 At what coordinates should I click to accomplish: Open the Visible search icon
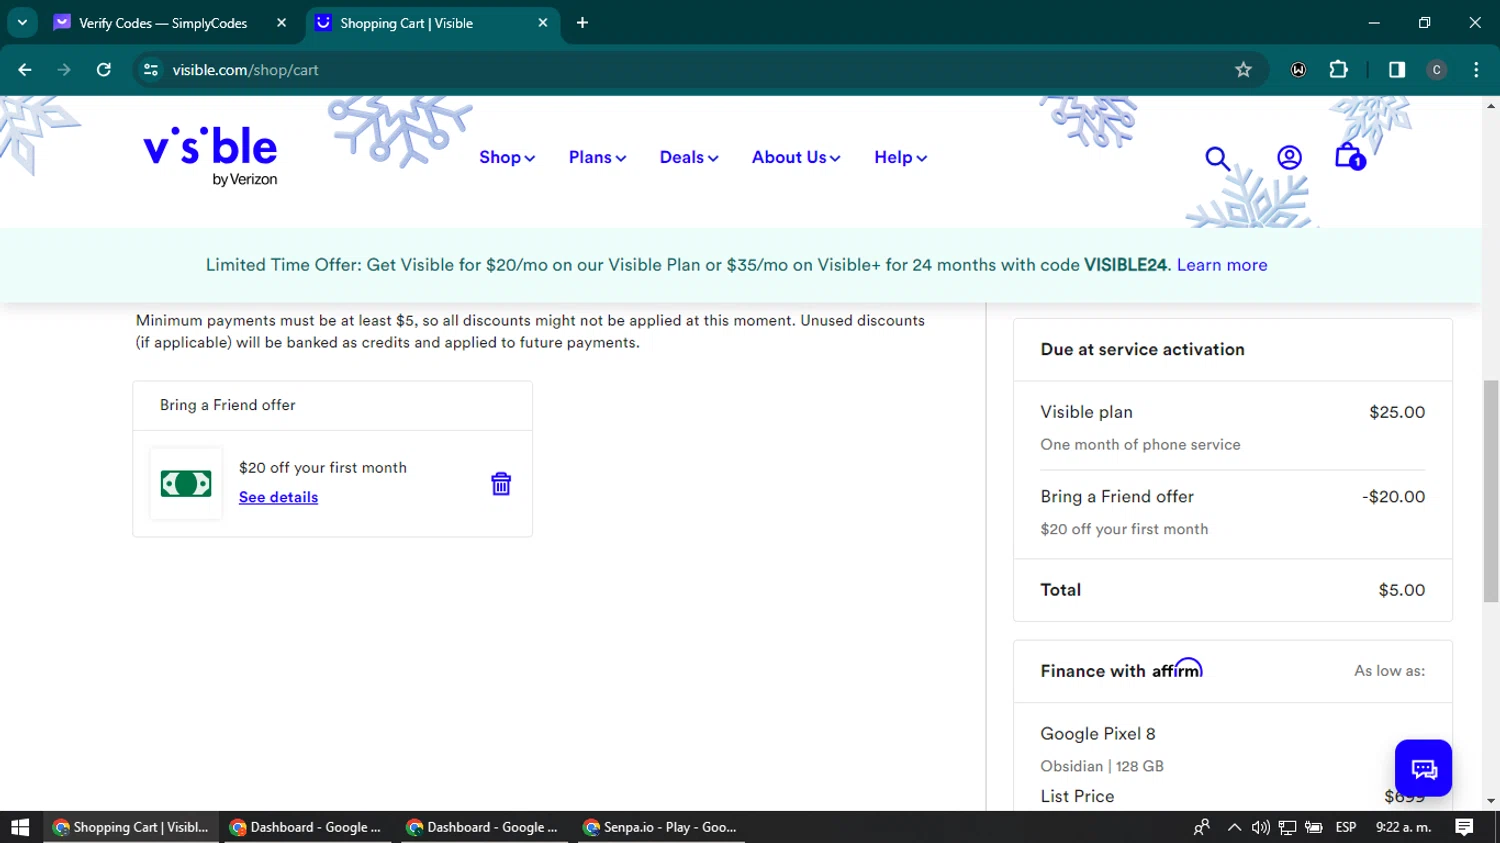click(1217, 158)
